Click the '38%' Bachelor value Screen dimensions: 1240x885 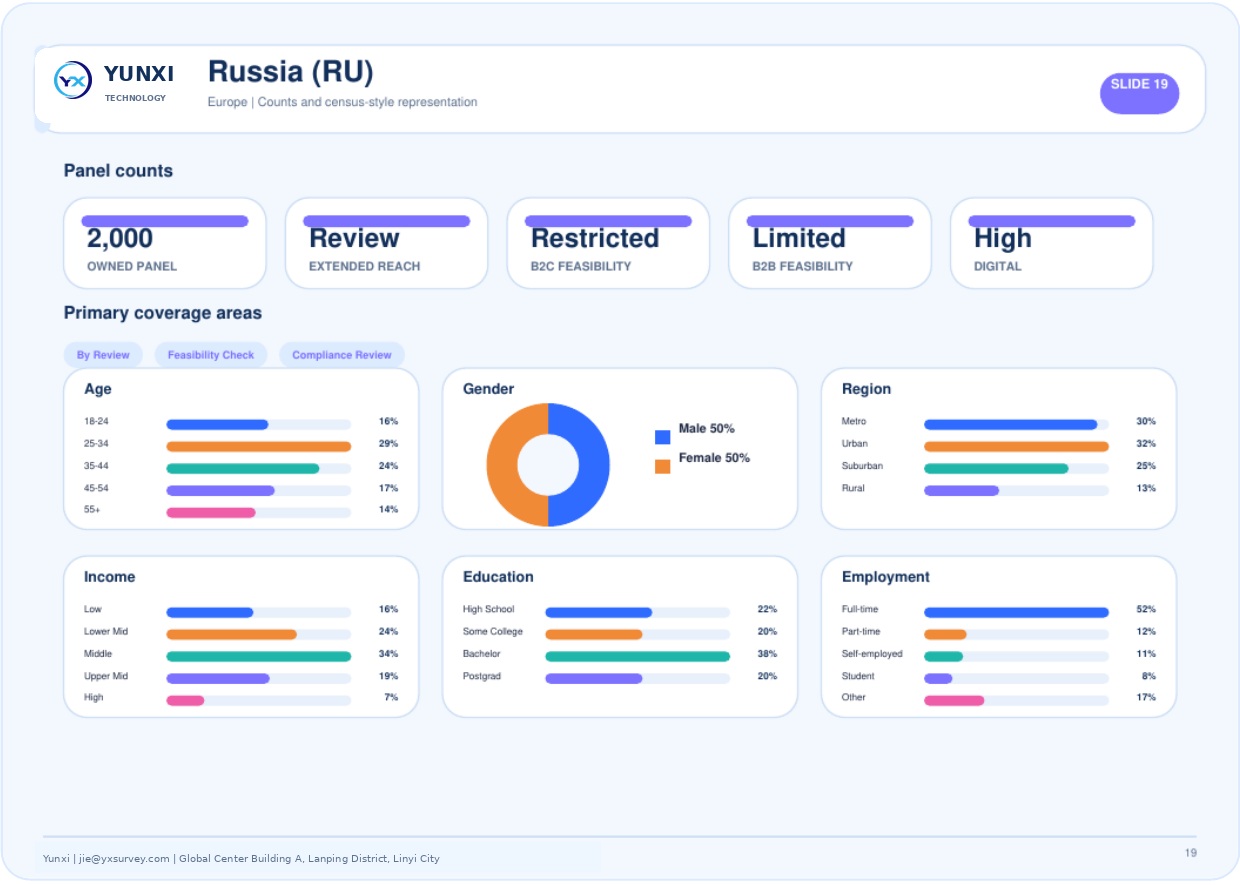[x=767, y=654]
